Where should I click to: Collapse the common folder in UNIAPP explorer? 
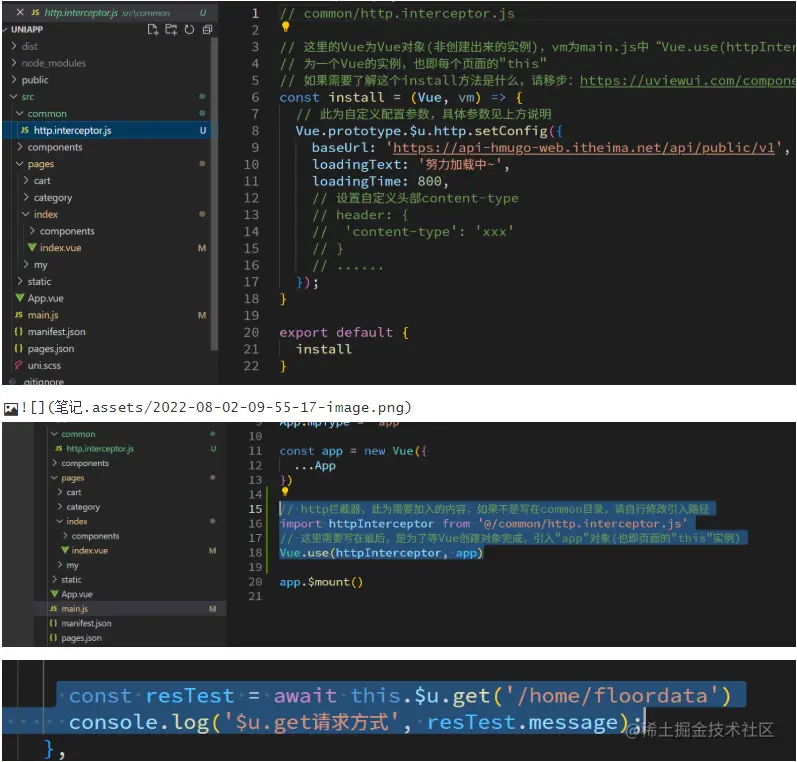coord(20,113)
